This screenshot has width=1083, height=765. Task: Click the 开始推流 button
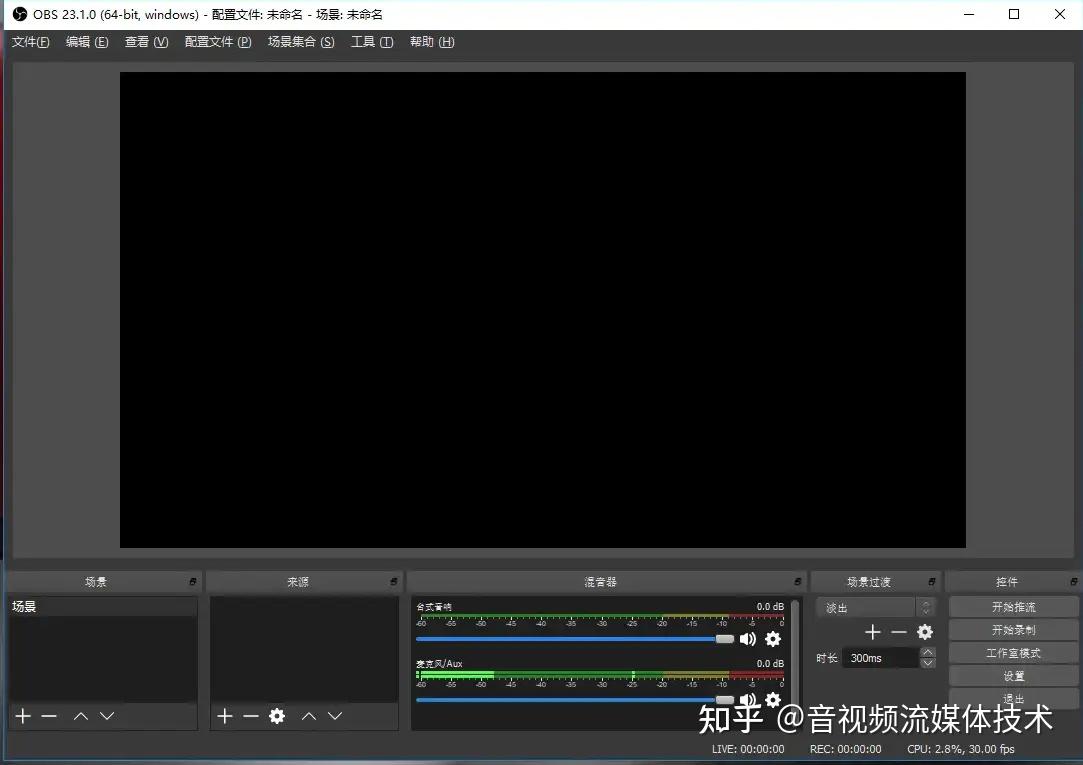click(x=1012, y=606)
